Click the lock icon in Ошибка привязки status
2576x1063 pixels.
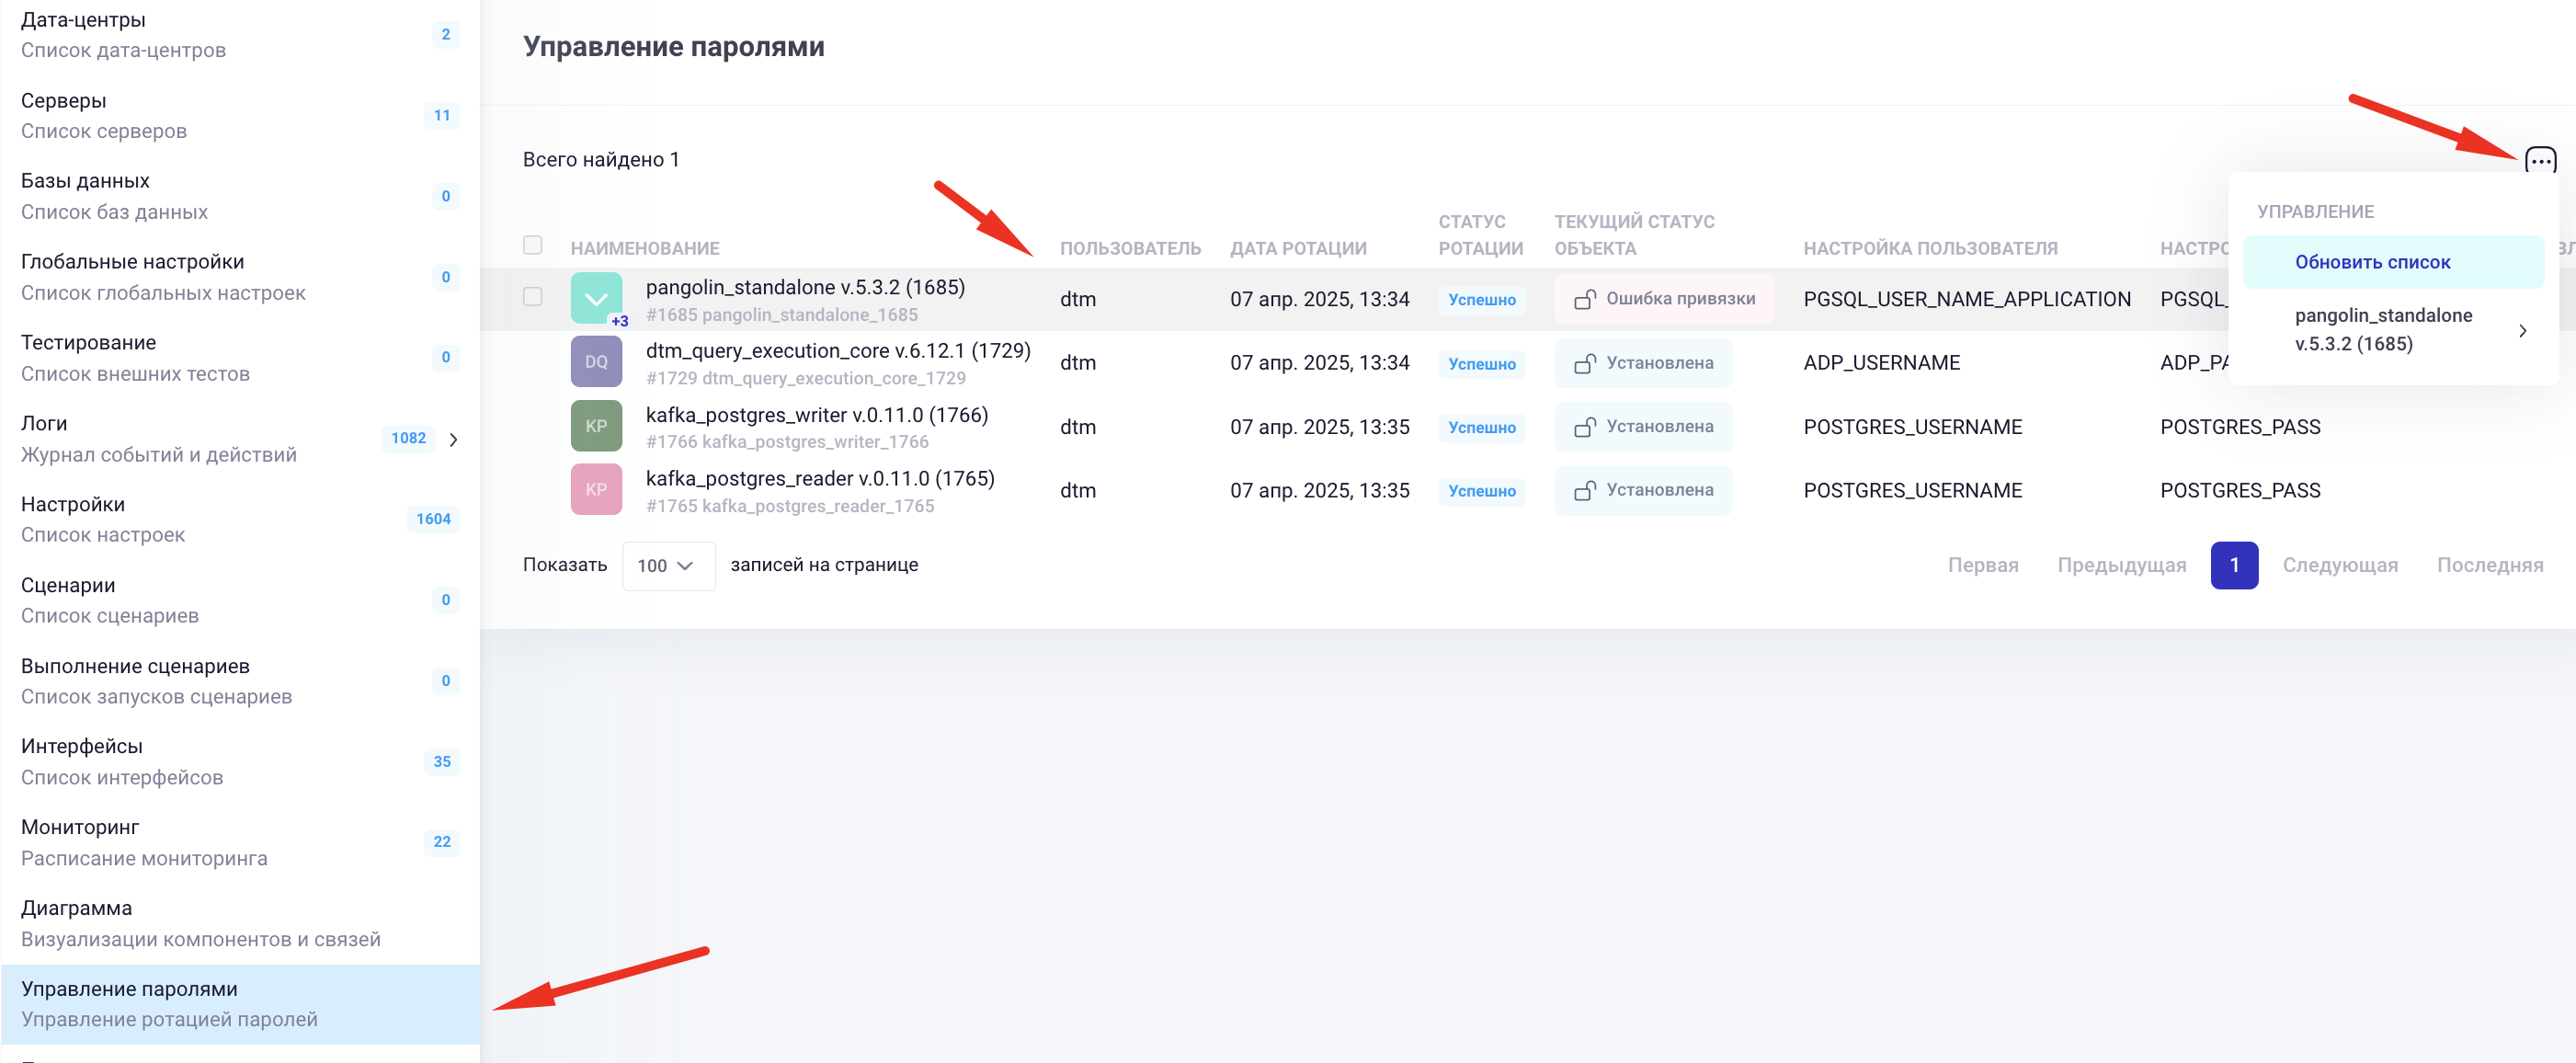pyautogui.click(x=1584, y=299)
